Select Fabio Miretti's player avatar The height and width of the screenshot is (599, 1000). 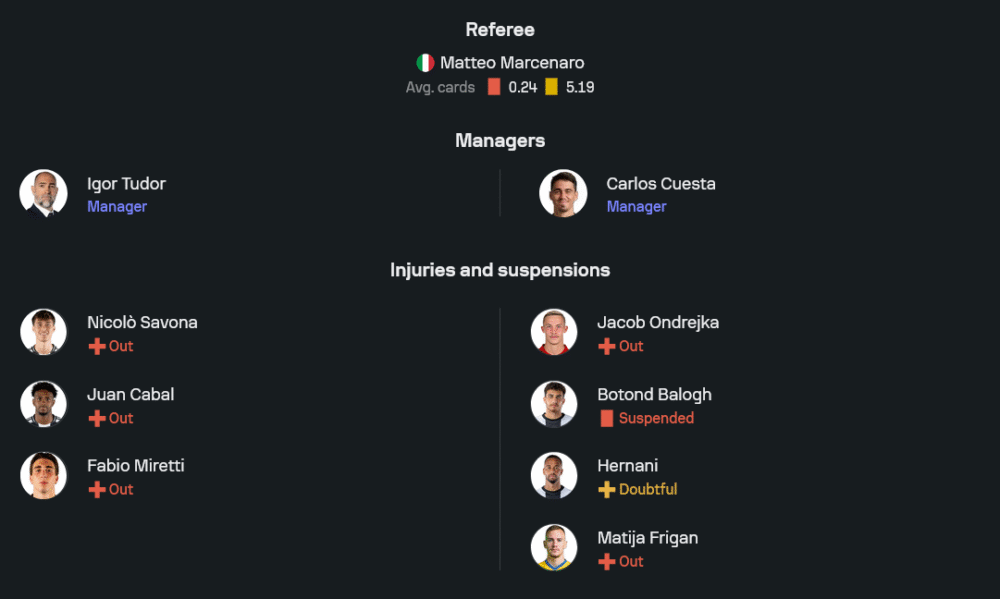coord(43,476)
